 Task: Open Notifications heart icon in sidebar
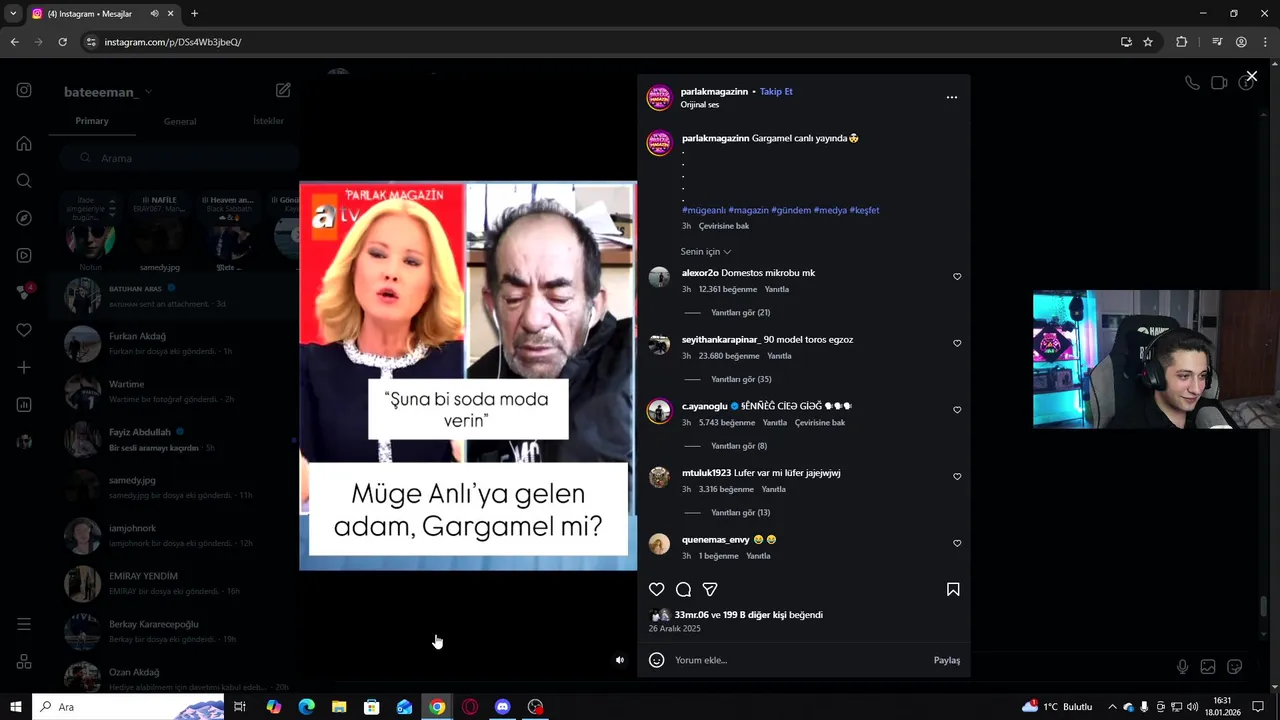pos(24,330)
